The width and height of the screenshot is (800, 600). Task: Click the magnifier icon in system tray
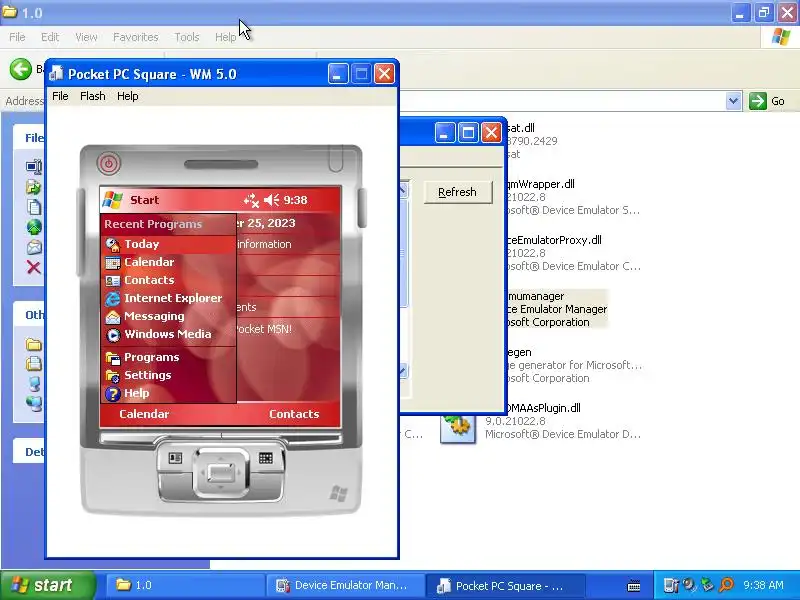point(726,585)
